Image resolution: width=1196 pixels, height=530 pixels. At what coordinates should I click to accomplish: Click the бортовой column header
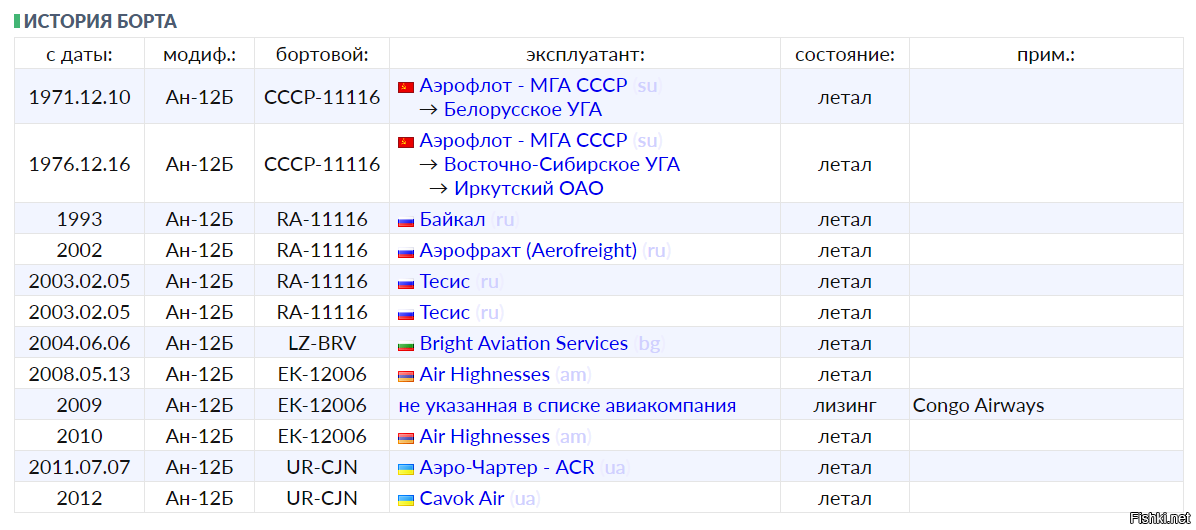(x=322, y=55)
